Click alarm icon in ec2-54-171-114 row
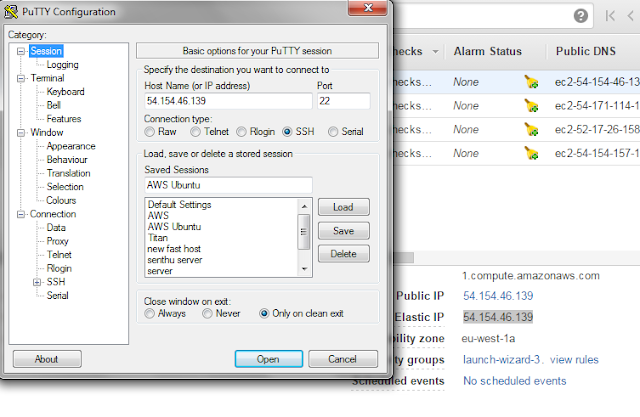The height and width of the screenshot is (417, 640). [x=531, y=106]
